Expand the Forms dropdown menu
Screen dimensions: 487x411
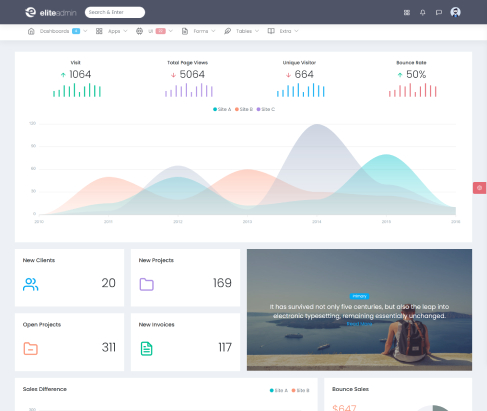pyautogui.click(x=199, y=31)
